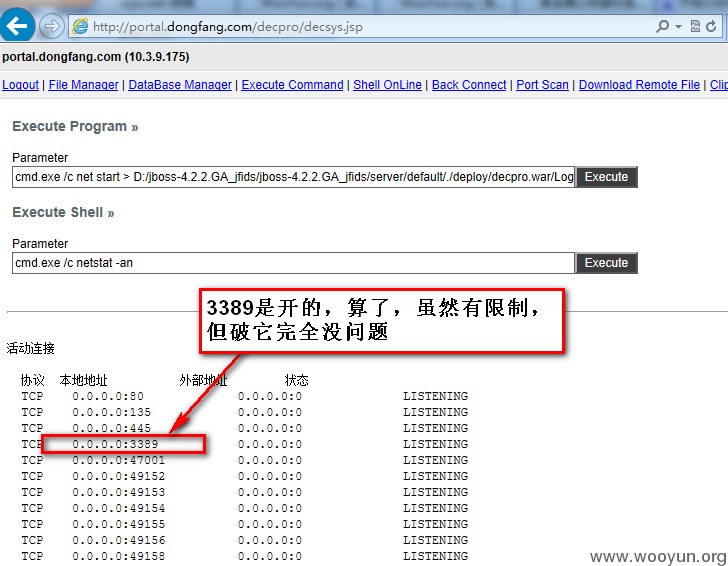Click the 协议 column header
The height and width of the screenshot is (566, 728).
coord(32,380)
